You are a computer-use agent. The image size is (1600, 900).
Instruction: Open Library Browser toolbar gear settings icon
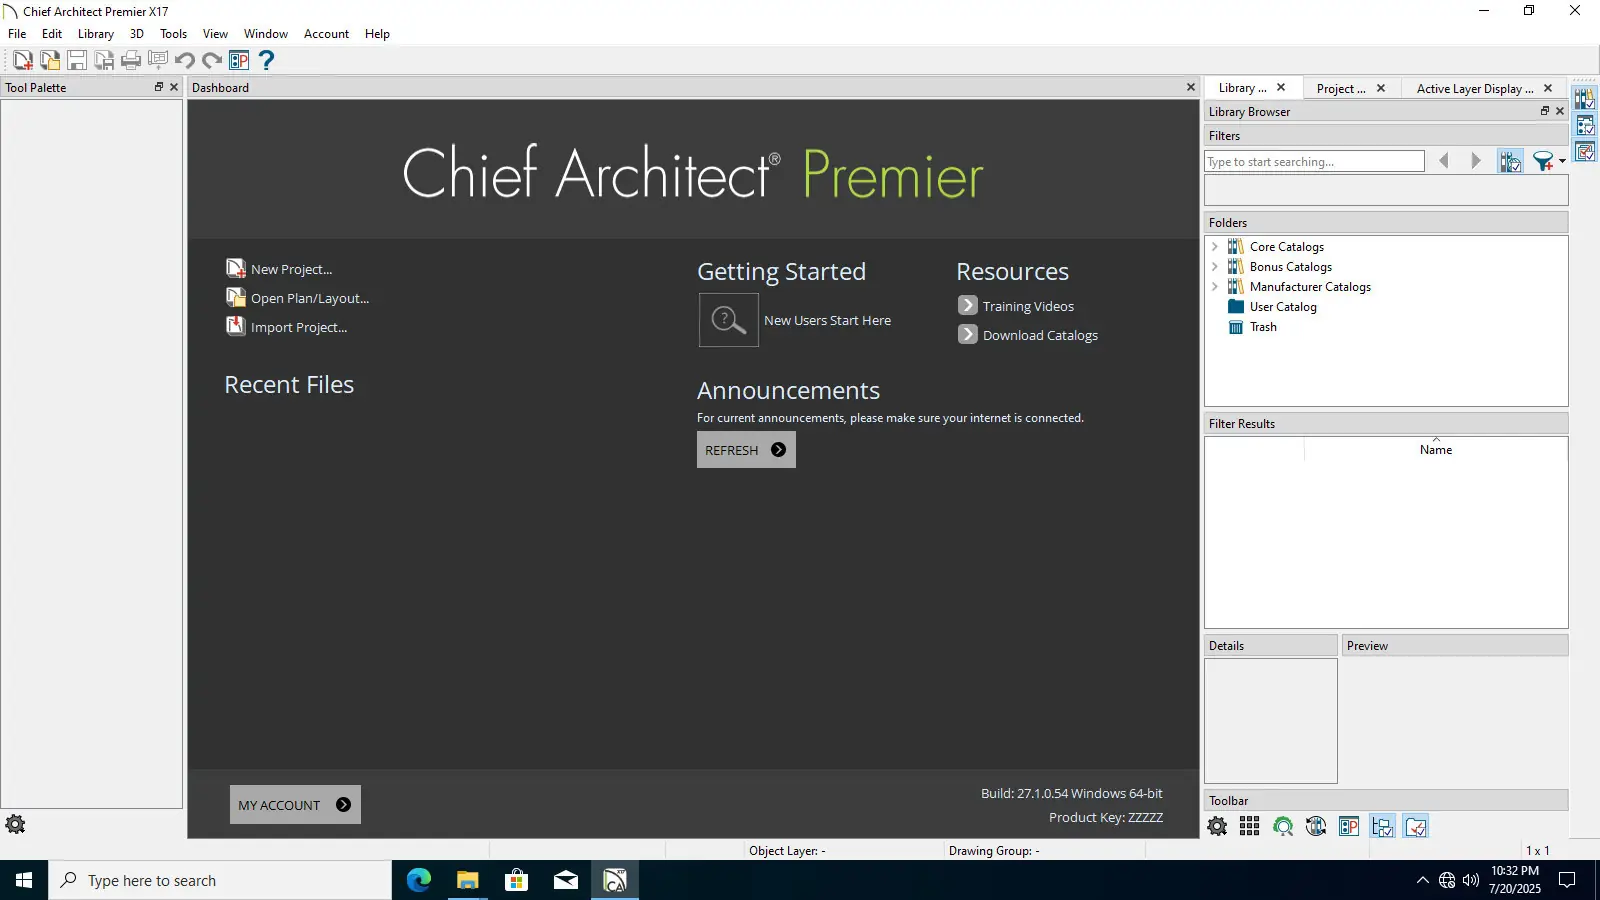coord(1217,826)
